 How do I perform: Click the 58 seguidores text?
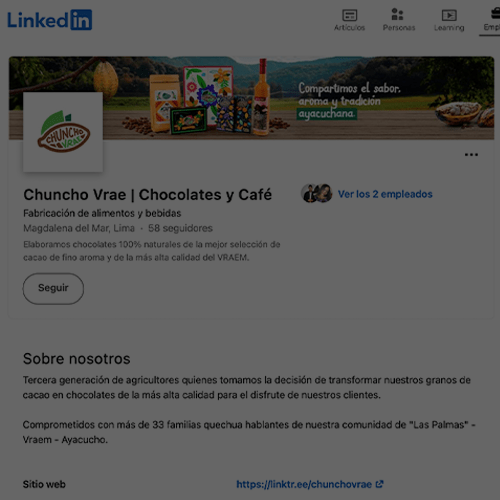tap(180, 228)
